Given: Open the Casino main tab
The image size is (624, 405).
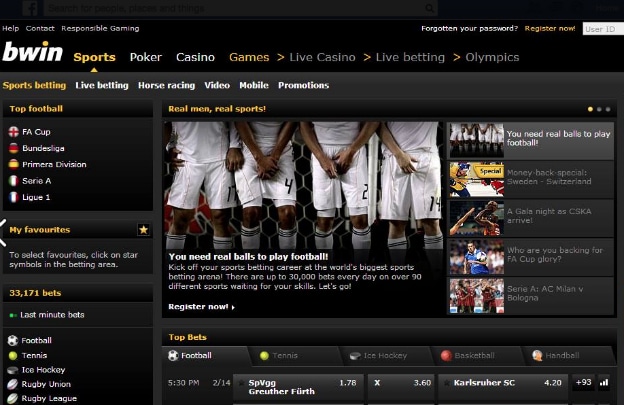Looking at the screenshot, I should (195, 57).
